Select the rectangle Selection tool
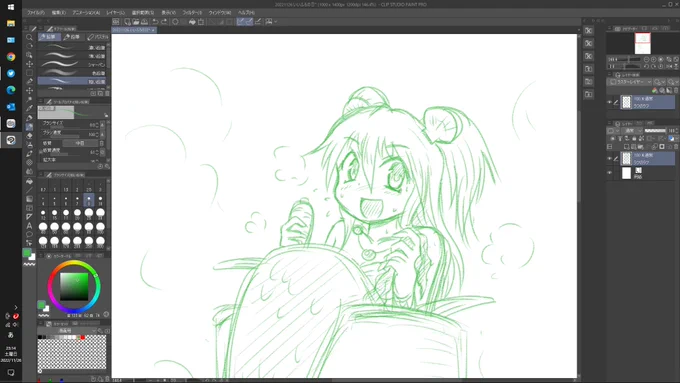This screenshot has height=383, width=680. tap(29, 73)
